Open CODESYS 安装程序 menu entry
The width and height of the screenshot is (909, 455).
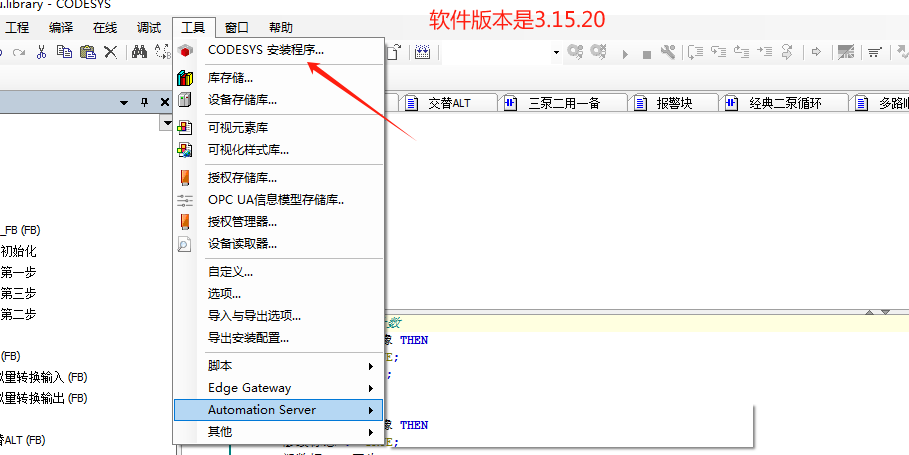pyautogui.click(x=279, y=50)
